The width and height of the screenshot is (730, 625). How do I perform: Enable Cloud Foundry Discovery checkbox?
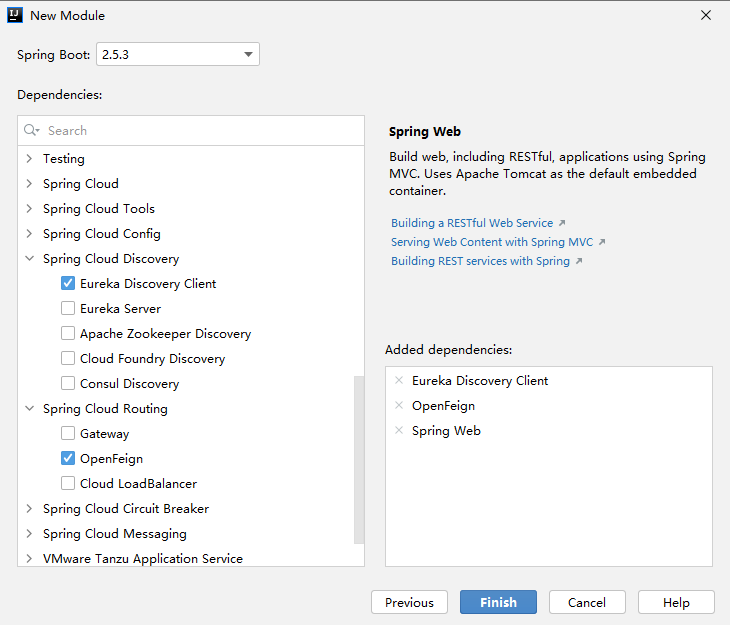pyautogui.click(x=68, y=358)
